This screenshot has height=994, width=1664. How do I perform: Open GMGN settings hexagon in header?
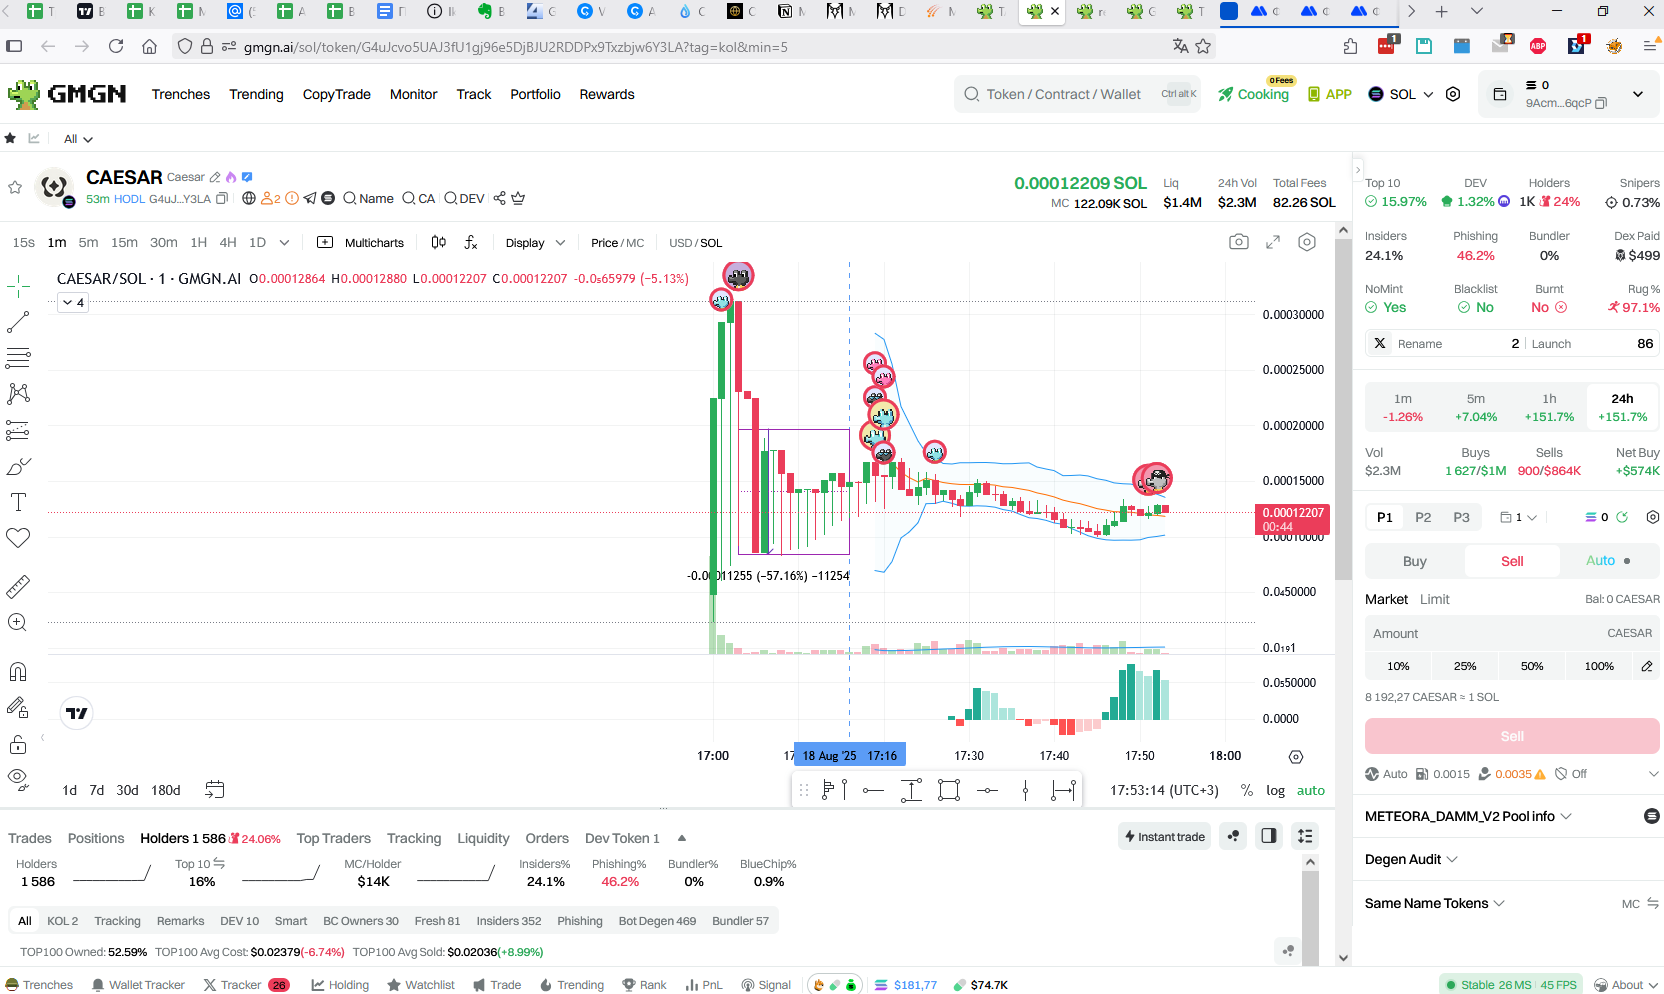(x=1453, y=94)
